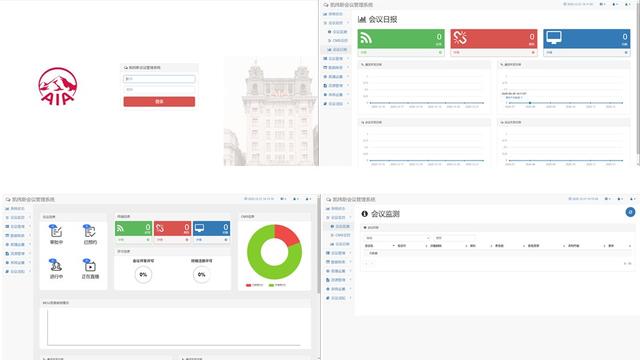Open the filter dropdown on the 会议监测 page

pyautogui.click(x=398, y=238)
